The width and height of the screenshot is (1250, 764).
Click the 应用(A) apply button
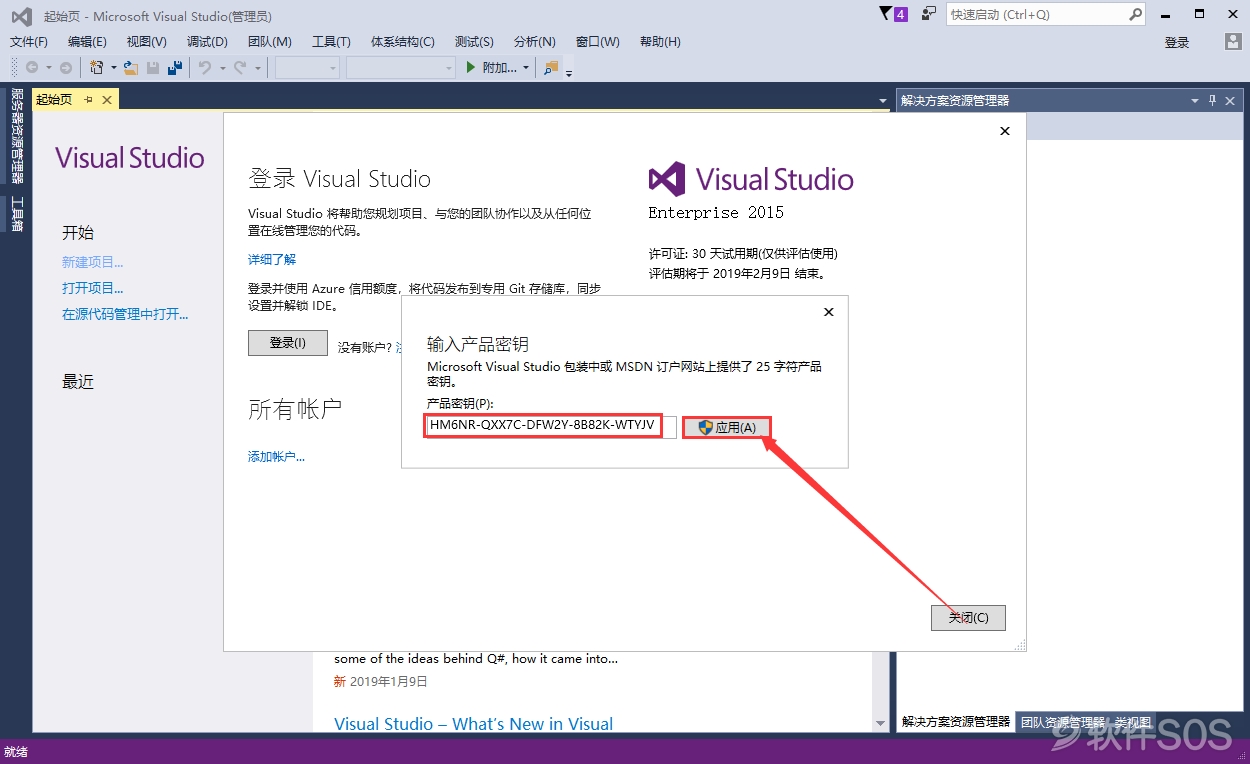coord(727,427)
